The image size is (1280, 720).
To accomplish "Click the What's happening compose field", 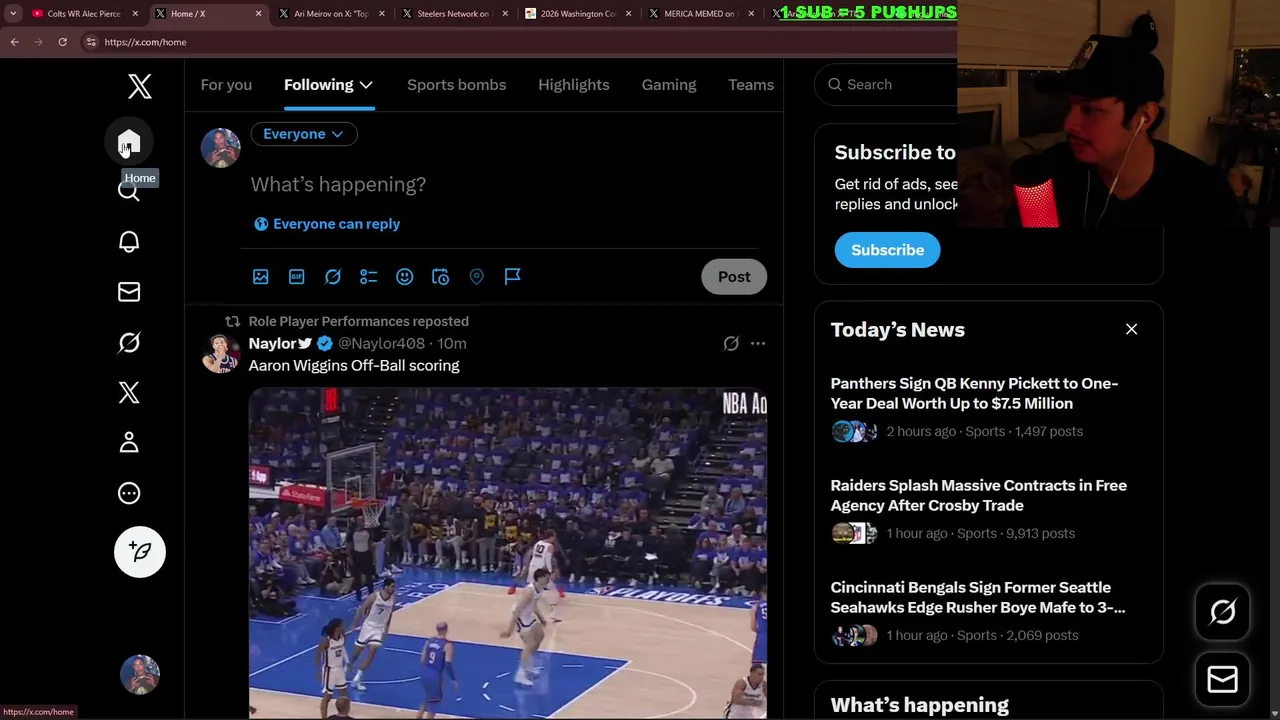I will click(505, 184).
